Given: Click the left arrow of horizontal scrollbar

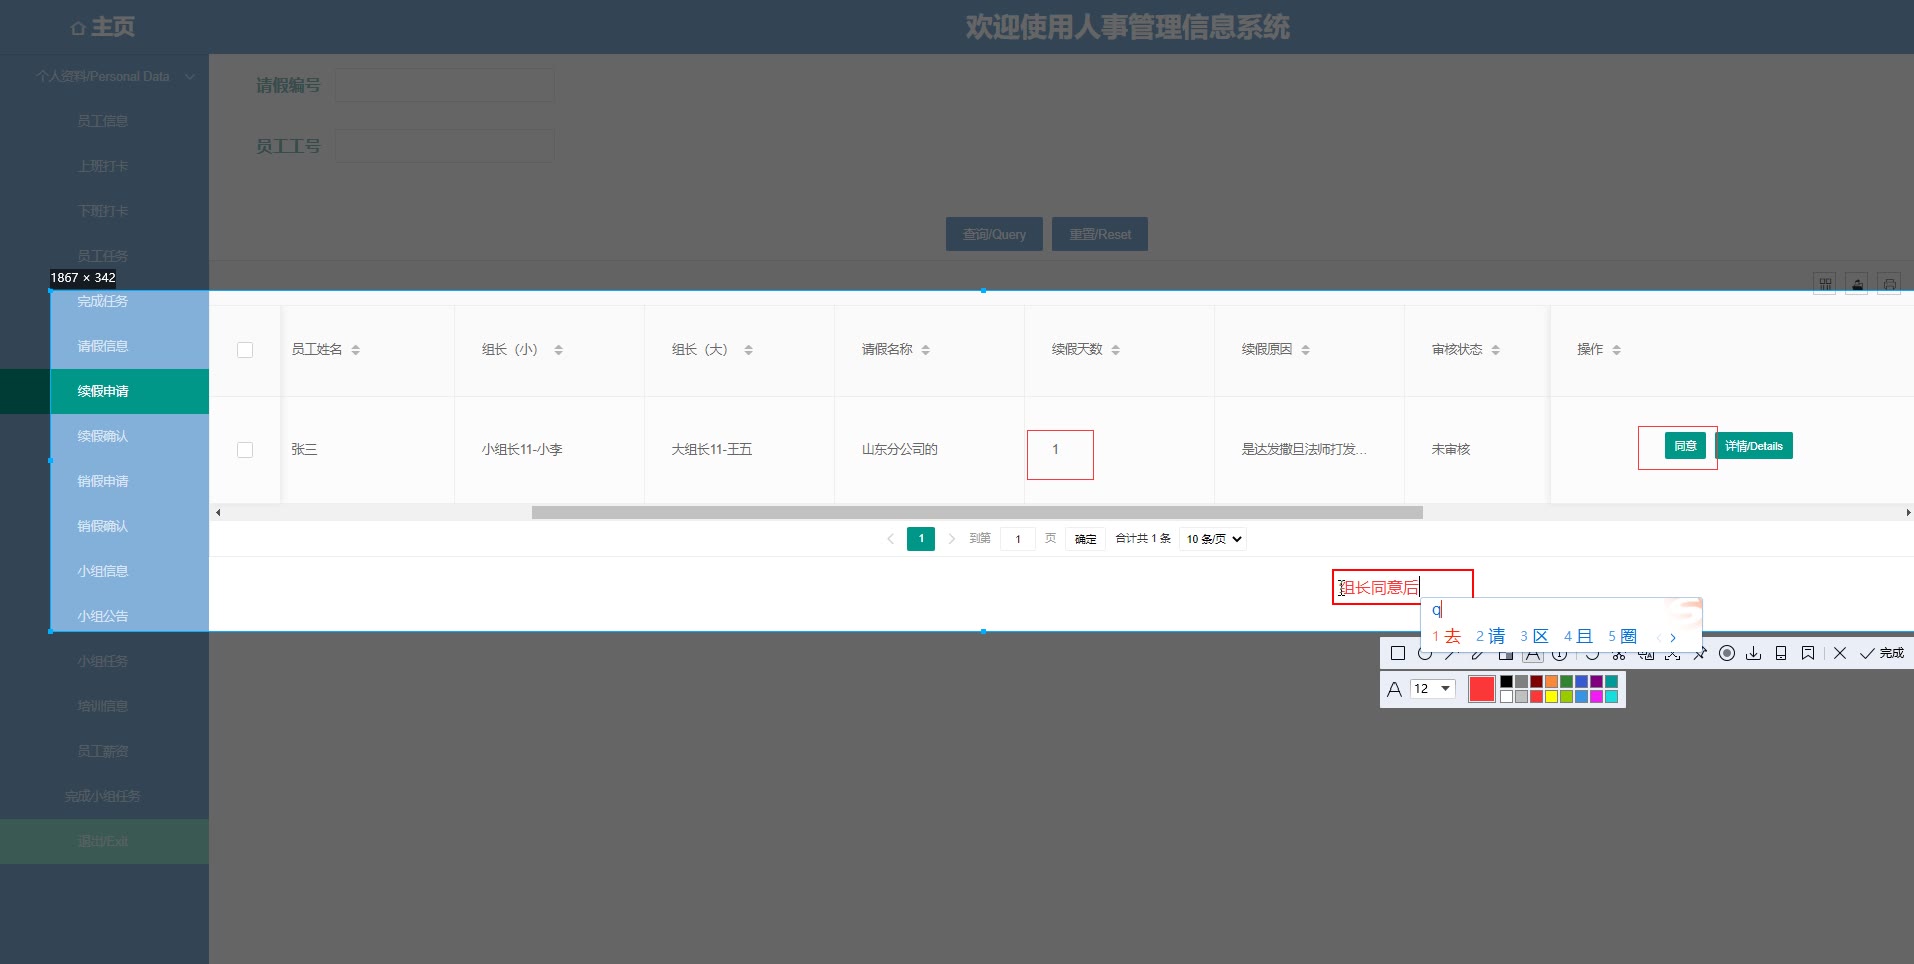Looking at the screenshot, I should 218,513.
